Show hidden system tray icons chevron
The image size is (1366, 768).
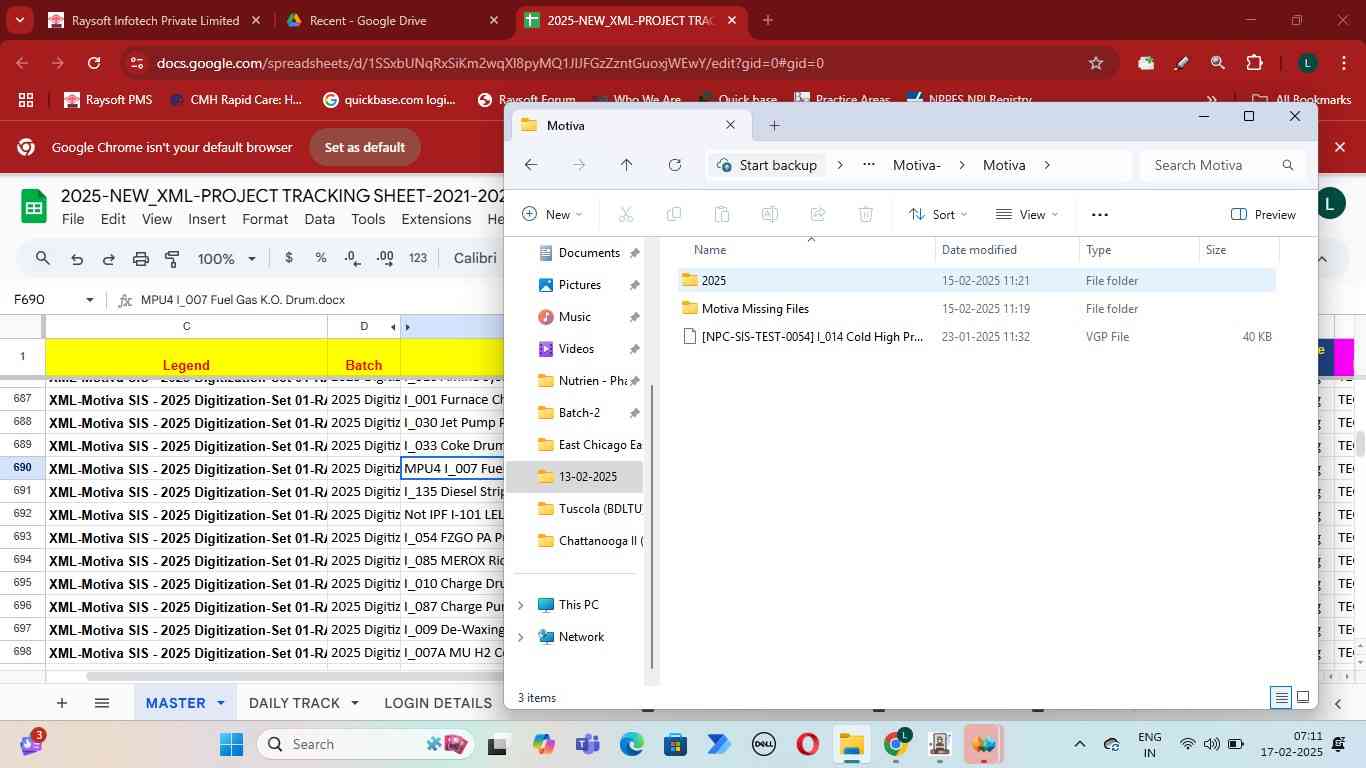(x=1079, y=744)
